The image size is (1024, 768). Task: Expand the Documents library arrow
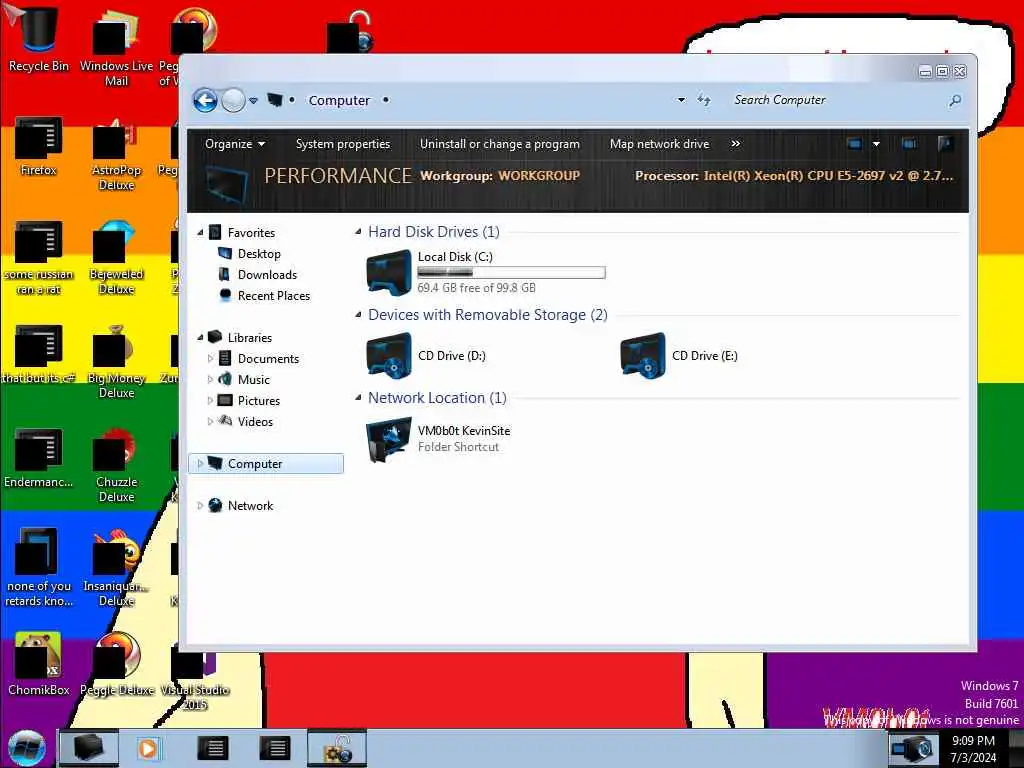coord(210,359)
